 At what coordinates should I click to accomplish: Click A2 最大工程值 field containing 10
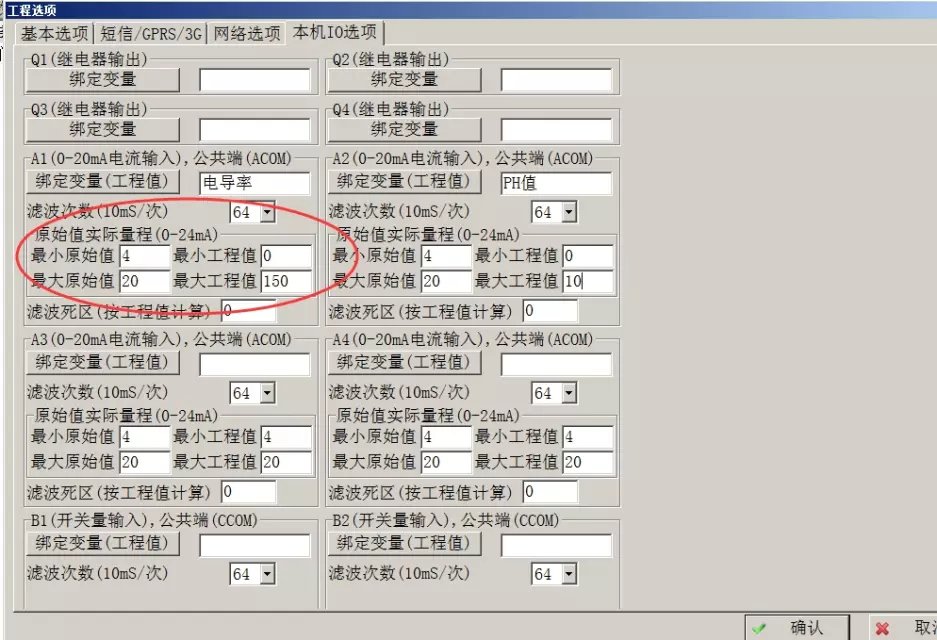coord(587,281)
